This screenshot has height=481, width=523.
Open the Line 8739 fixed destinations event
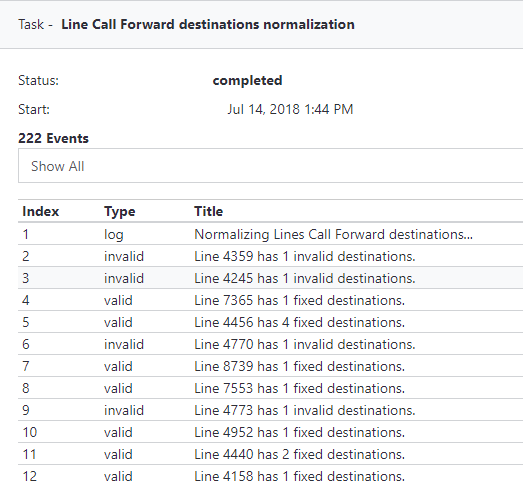click(271, 366)
